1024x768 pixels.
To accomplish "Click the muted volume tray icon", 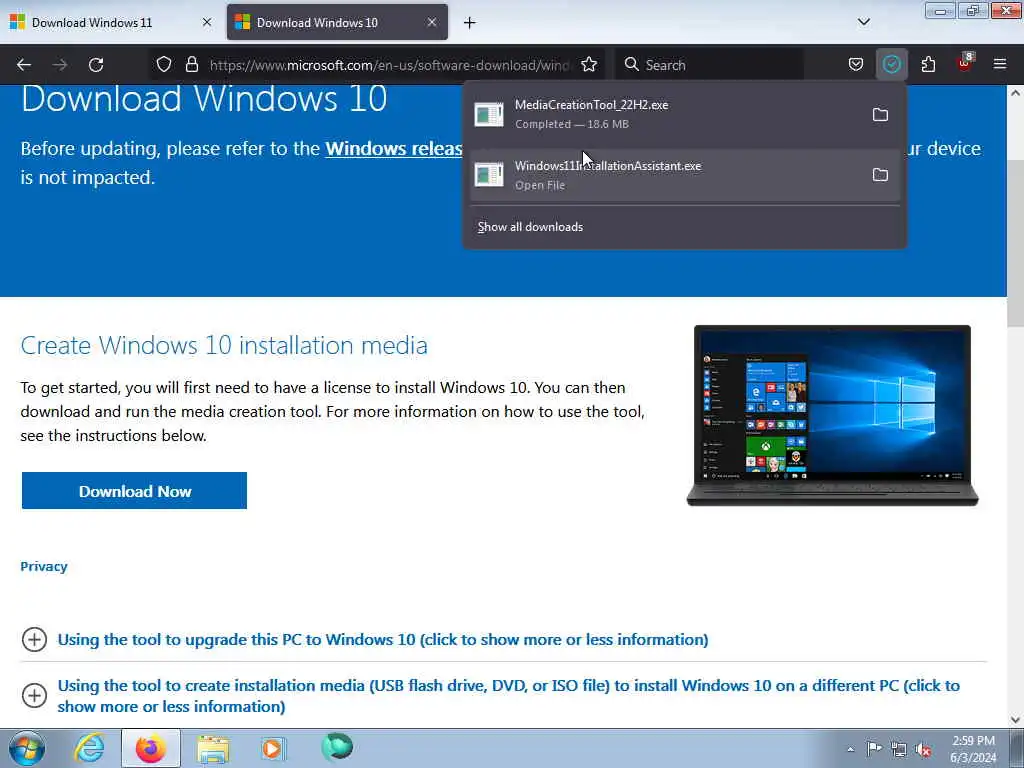I will pos(923,749).
